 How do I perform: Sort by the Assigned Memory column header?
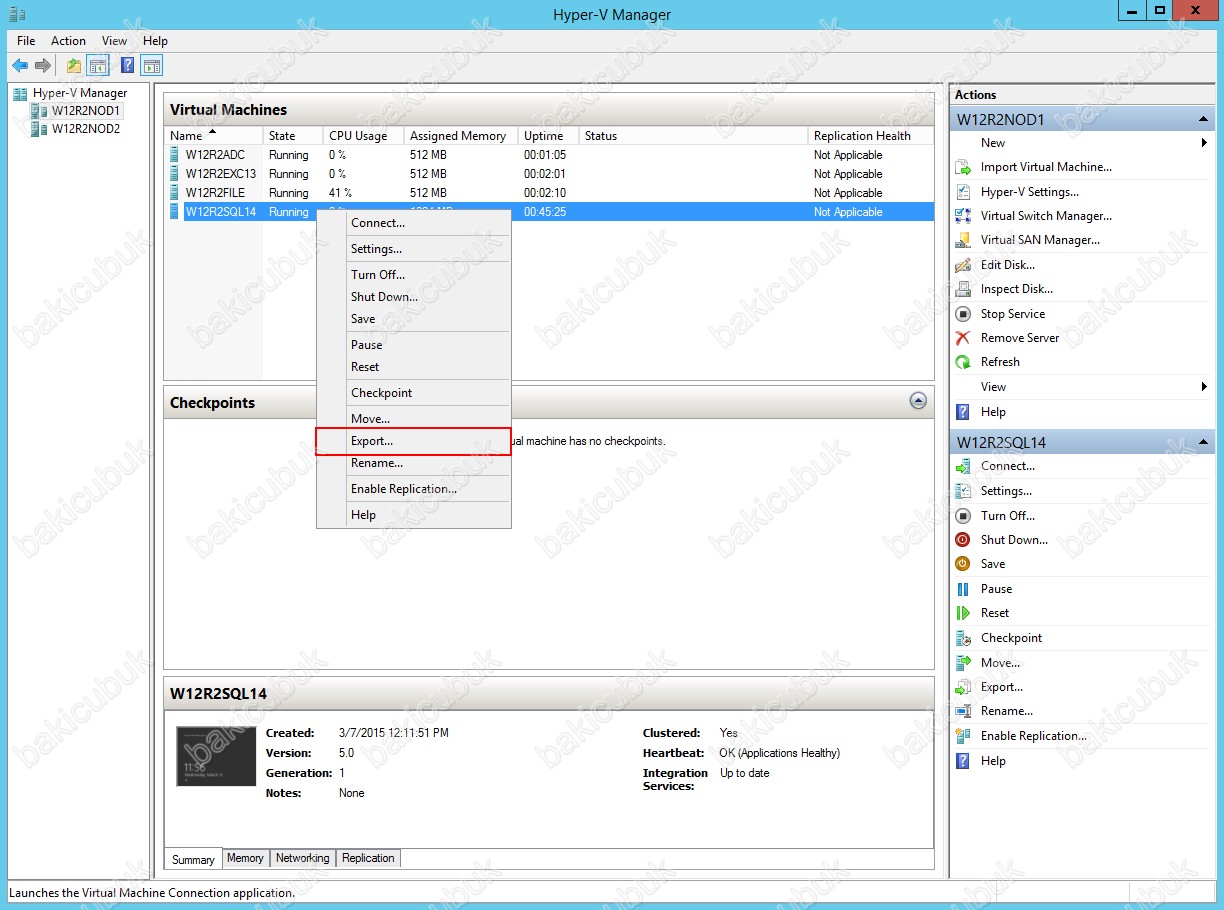coord(461,136)
